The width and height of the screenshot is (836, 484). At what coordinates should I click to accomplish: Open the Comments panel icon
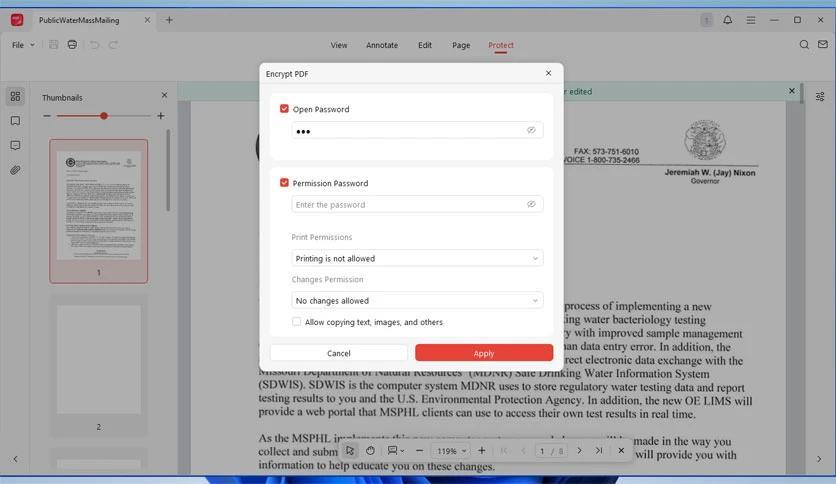point(15,146)
